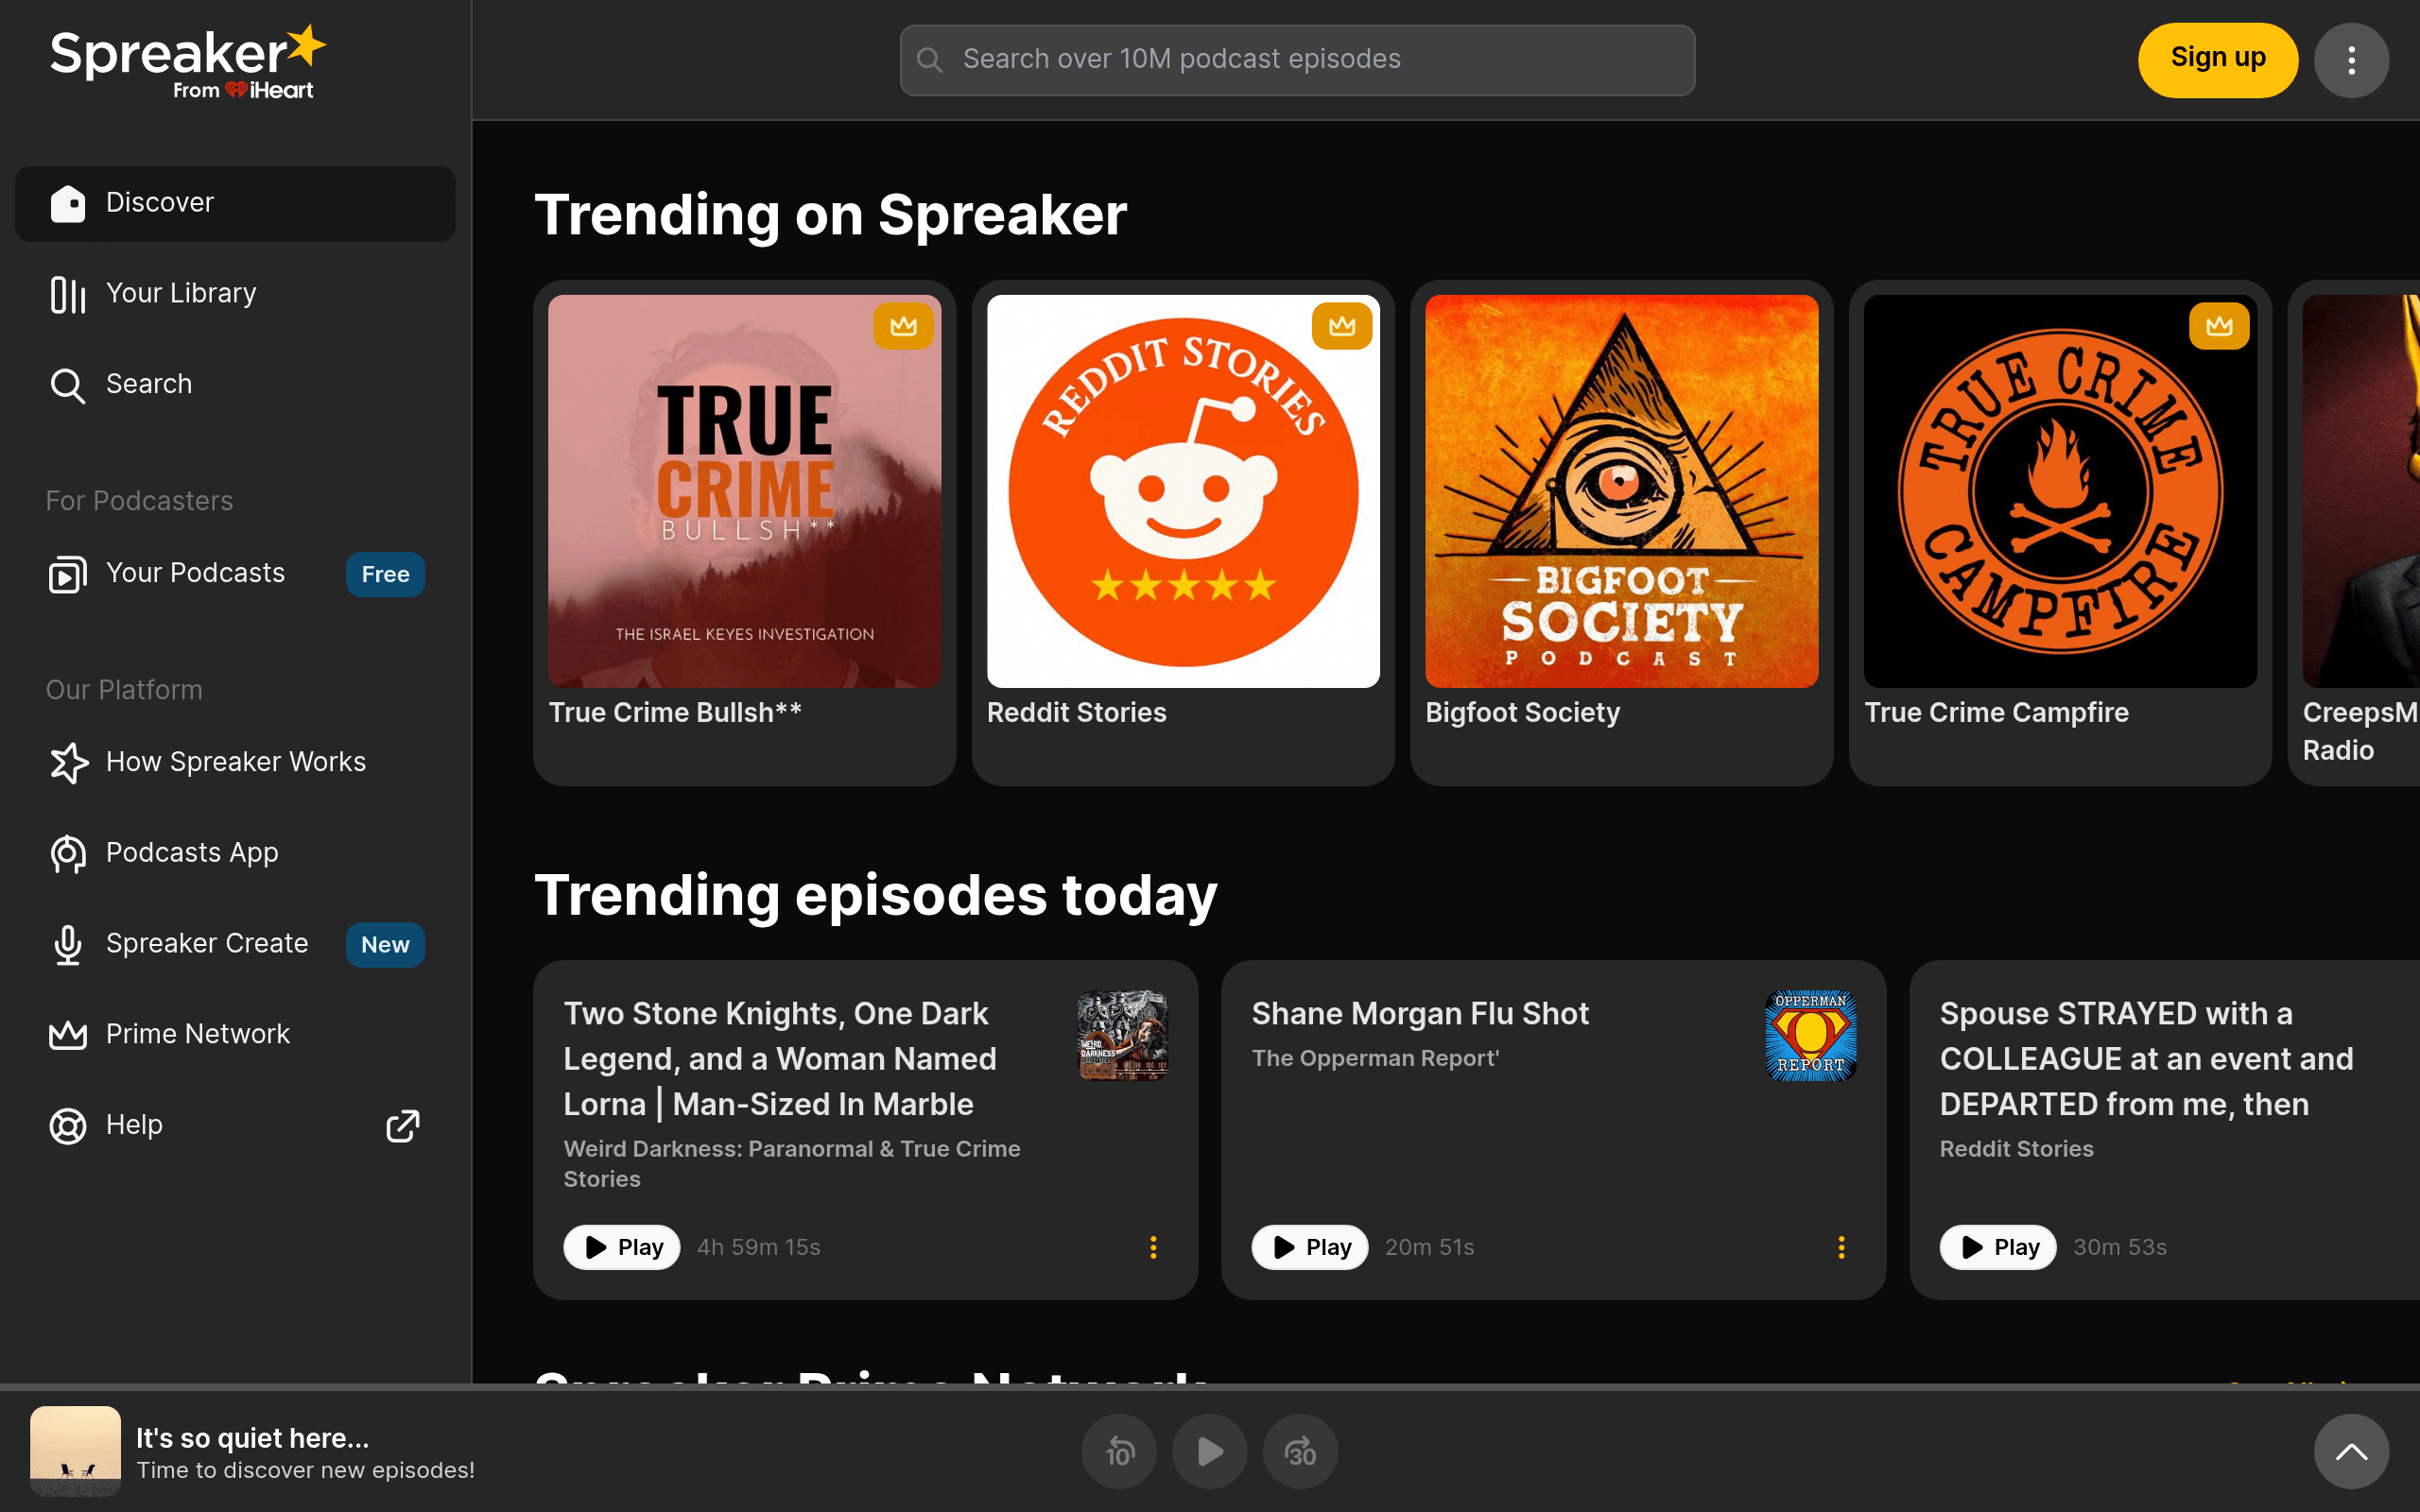Skip forward 30 seconds in player
The height and width of the screenshot is (1512, 2420).
(1300, 1451)
